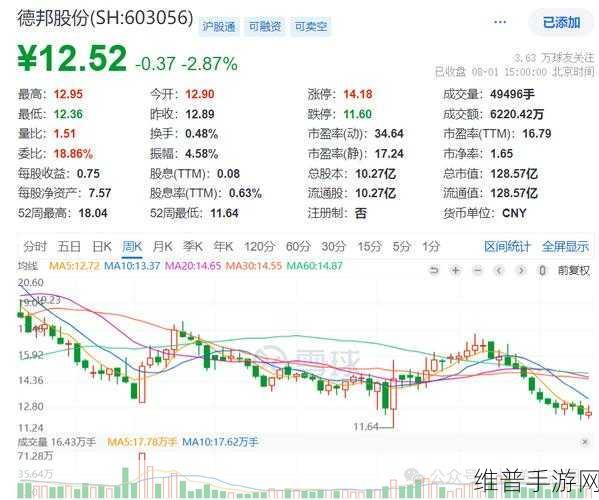Click the chart reset undo arrow icon

[x=434, y=270]
